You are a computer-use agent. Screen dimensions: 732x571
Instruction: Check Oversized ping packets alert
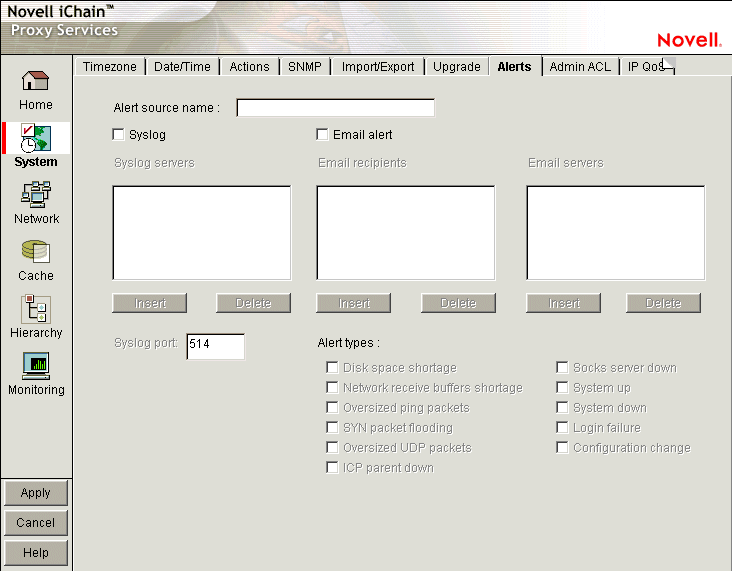332,408
